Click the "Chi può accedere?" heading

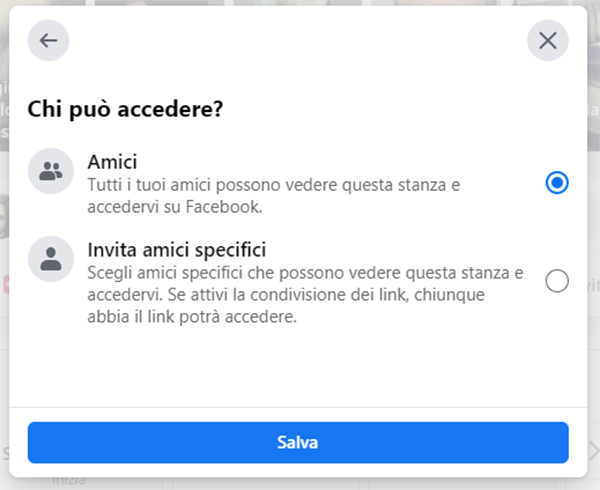125,108
